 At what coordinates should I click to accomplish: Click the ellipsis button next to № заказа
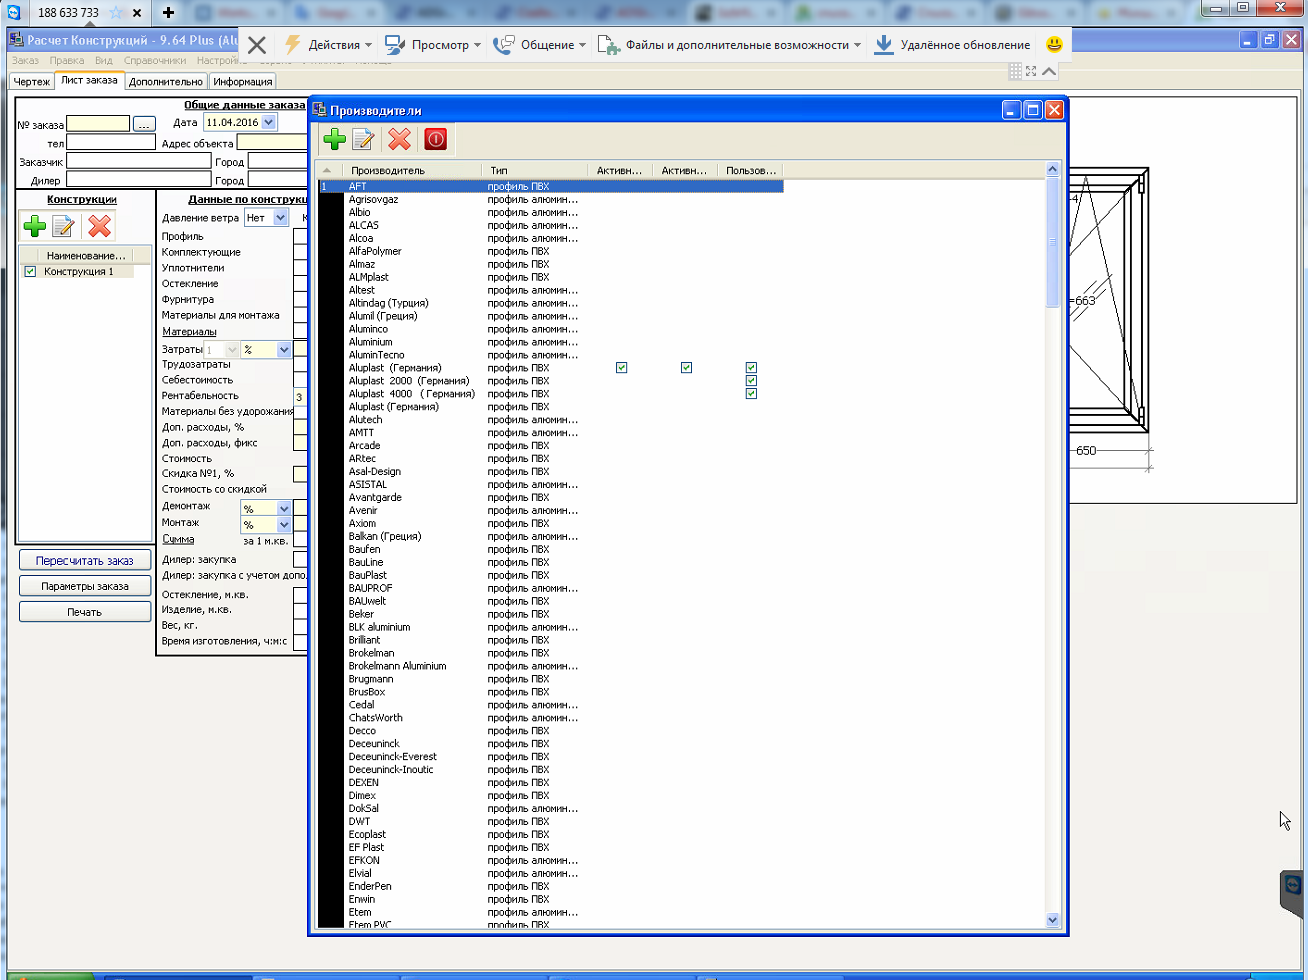pos(144,124)
